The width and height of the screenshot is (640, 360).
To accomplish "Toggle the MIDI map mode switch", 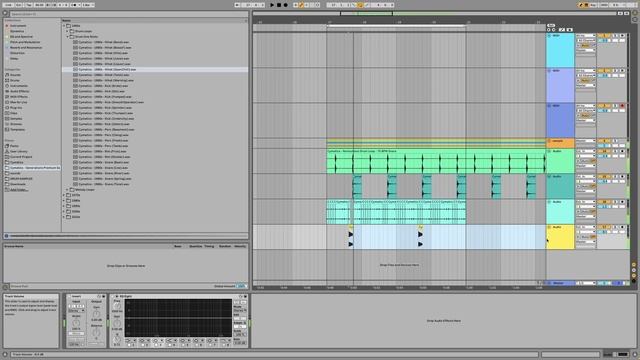I will coord(604,5).
